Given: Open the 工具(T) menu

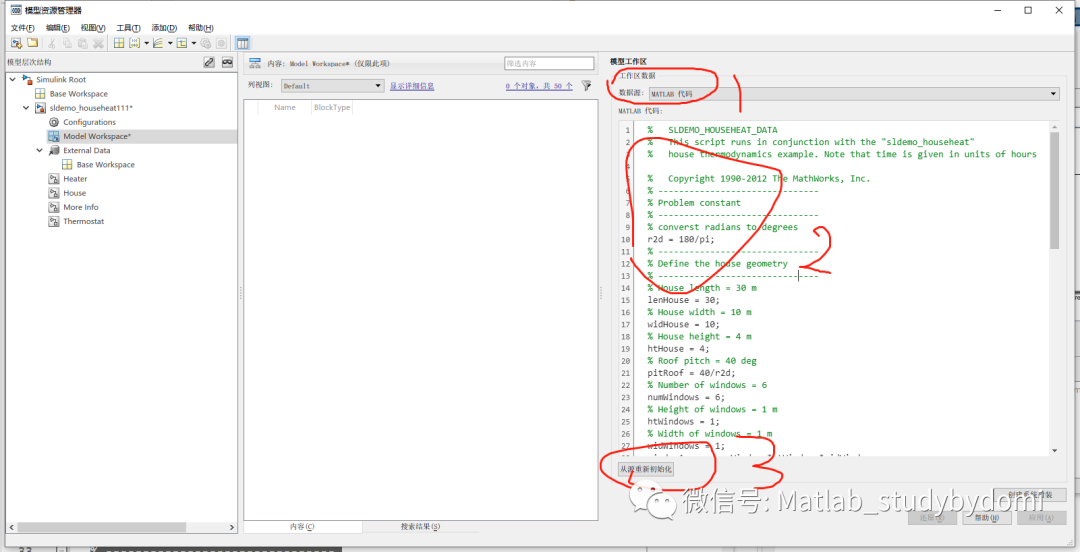Looking at the screenshot, I should click(x=128, y=28).
